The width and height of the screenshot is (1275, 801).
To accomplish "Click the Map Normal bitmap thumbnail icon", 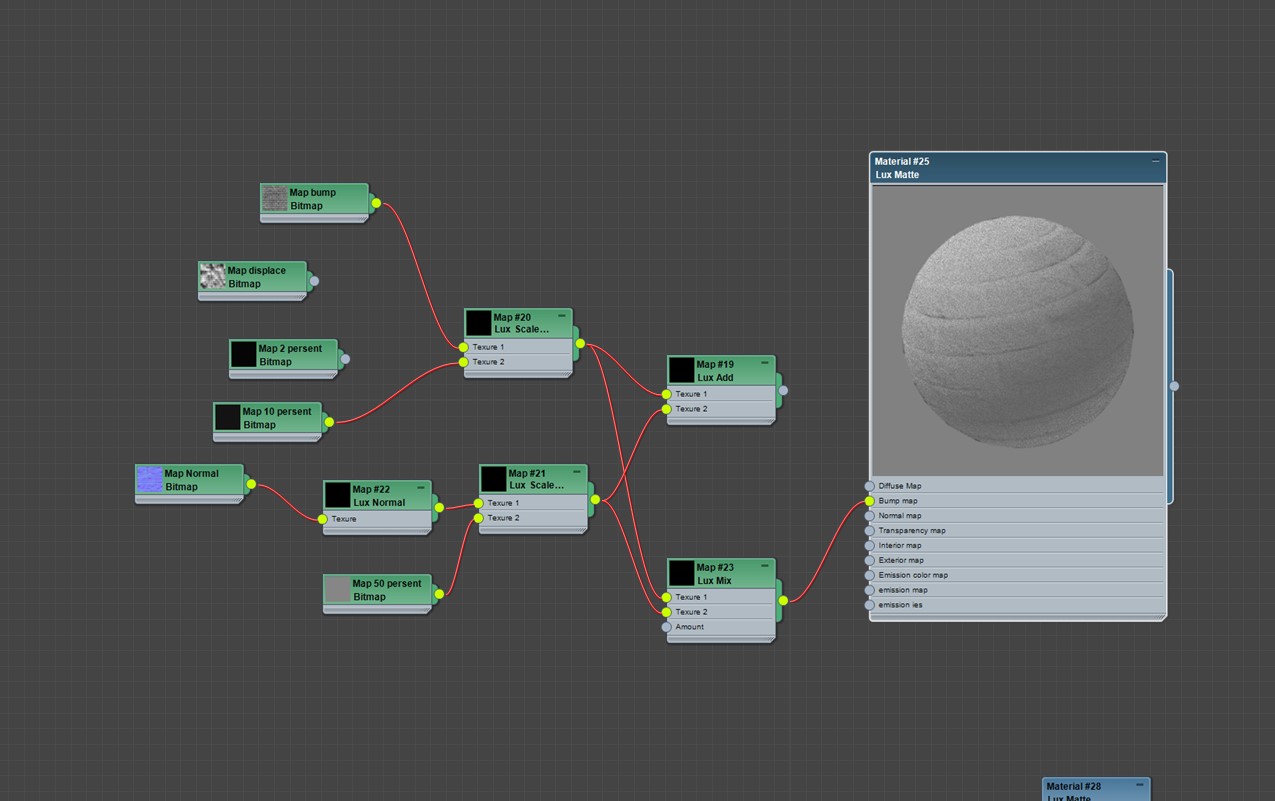I will tap(149, 480).
